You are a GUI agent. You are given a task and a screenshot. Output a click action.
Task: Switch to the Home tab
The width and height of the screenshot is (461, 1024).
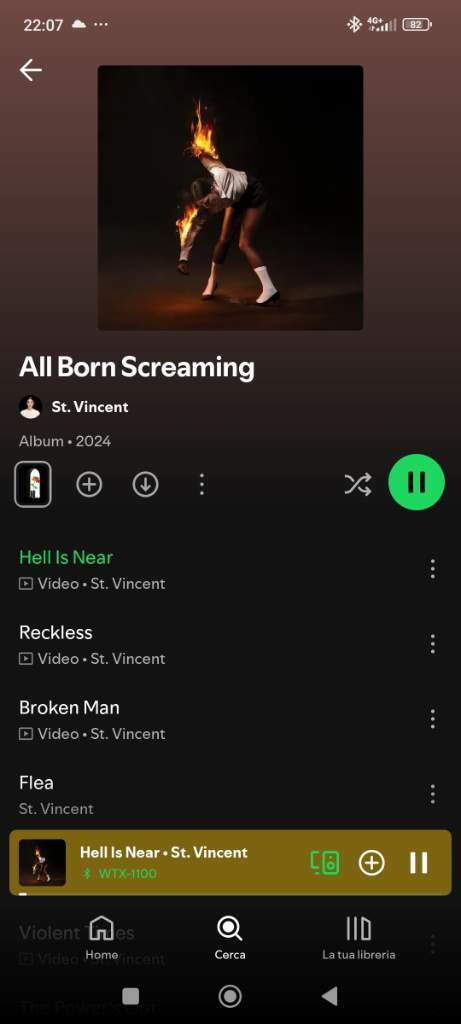[102, 938]
